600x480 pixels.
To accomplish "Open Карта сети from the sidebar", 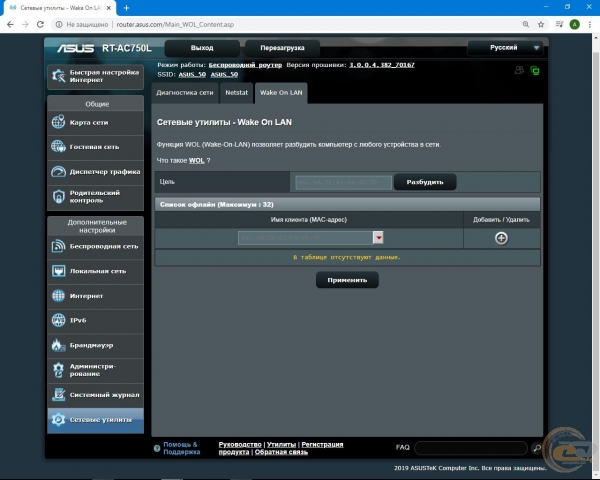I will pyautogui.click(x=95, y=122).
